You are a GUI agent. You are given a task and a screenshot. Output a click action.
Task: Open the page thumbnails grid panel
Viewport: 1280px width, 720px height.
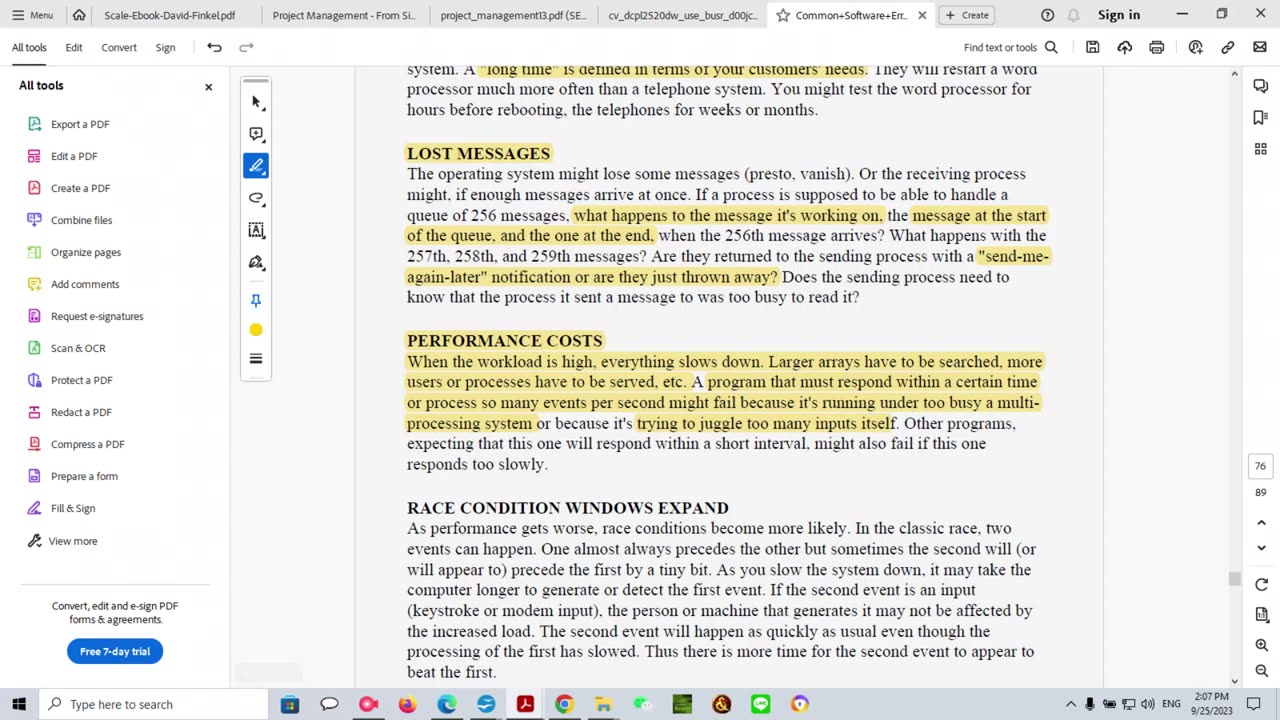[x=1260, y=149]
